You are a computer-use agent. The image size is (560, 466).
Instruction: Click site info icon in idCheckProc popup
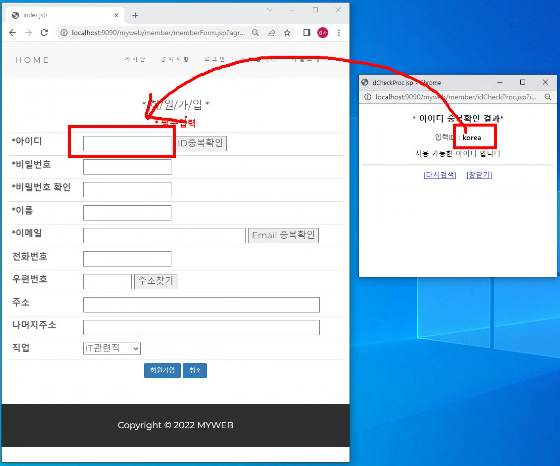tap(367, 97)
